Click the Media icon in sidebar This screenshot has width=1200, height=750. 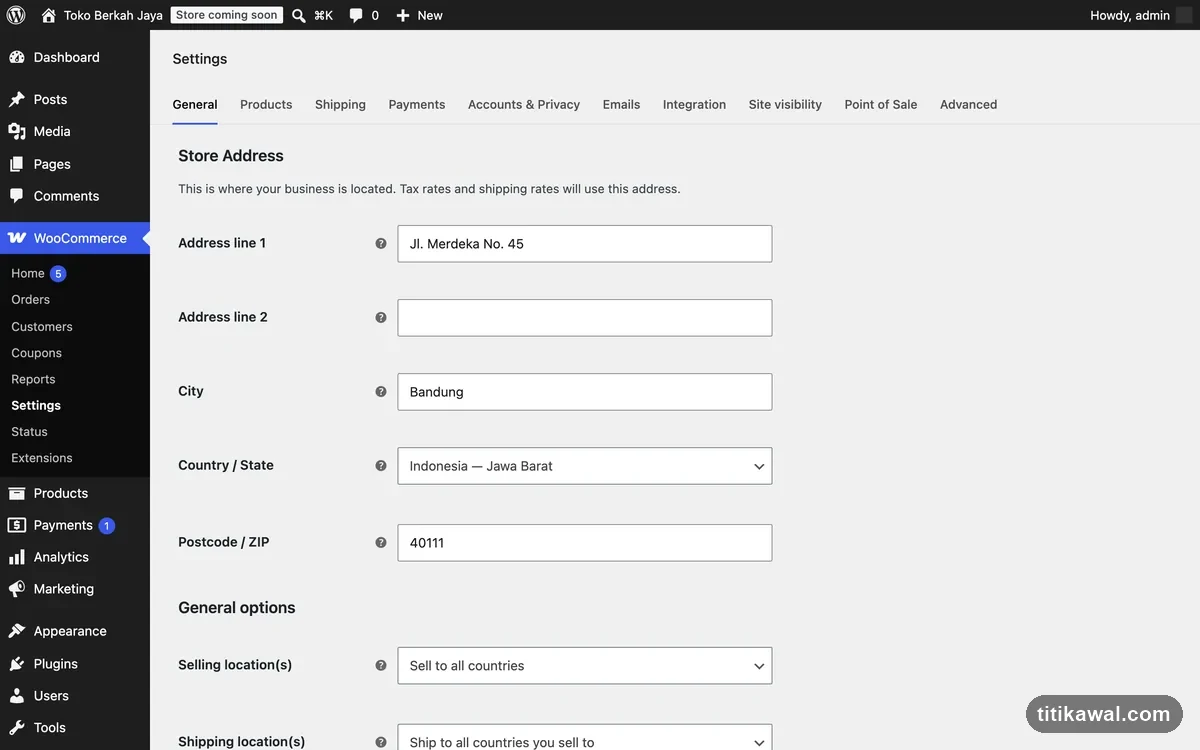coord(17,131)
